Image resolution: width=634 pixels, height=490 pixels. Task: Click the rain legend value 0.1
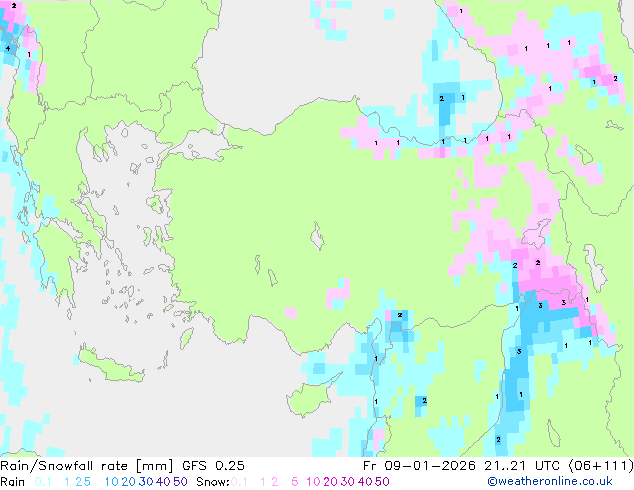(43, 482)
